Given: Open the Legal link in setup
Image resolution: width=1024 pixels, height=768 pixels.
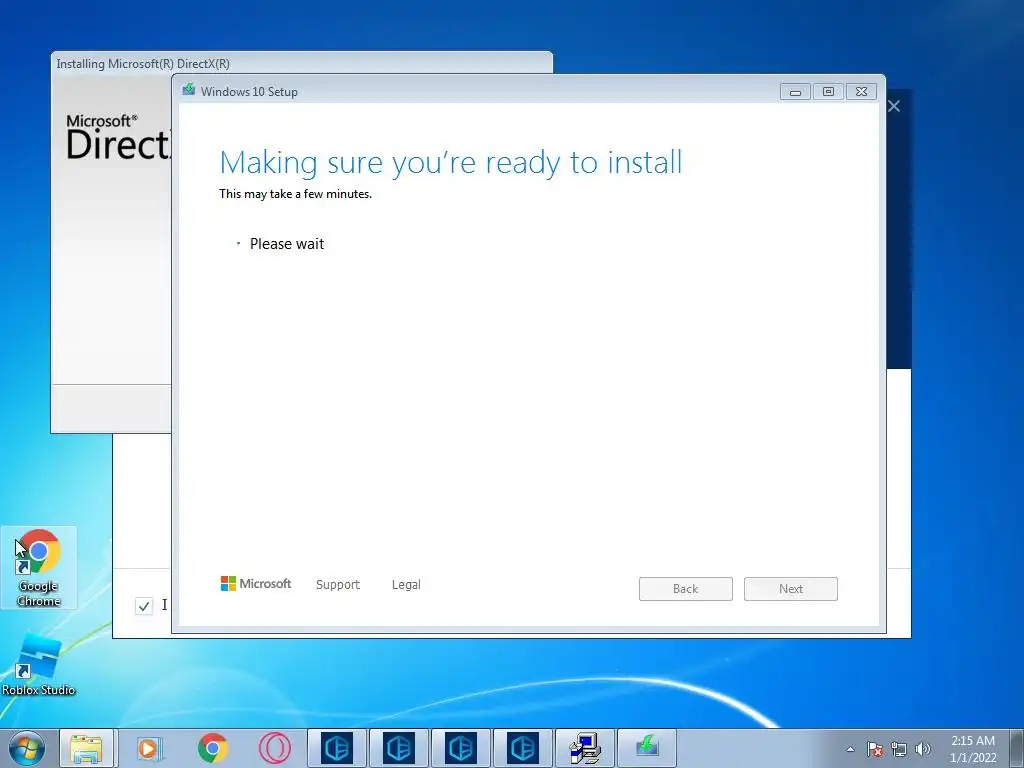Looking at the screenshot, I should (406, 584).
